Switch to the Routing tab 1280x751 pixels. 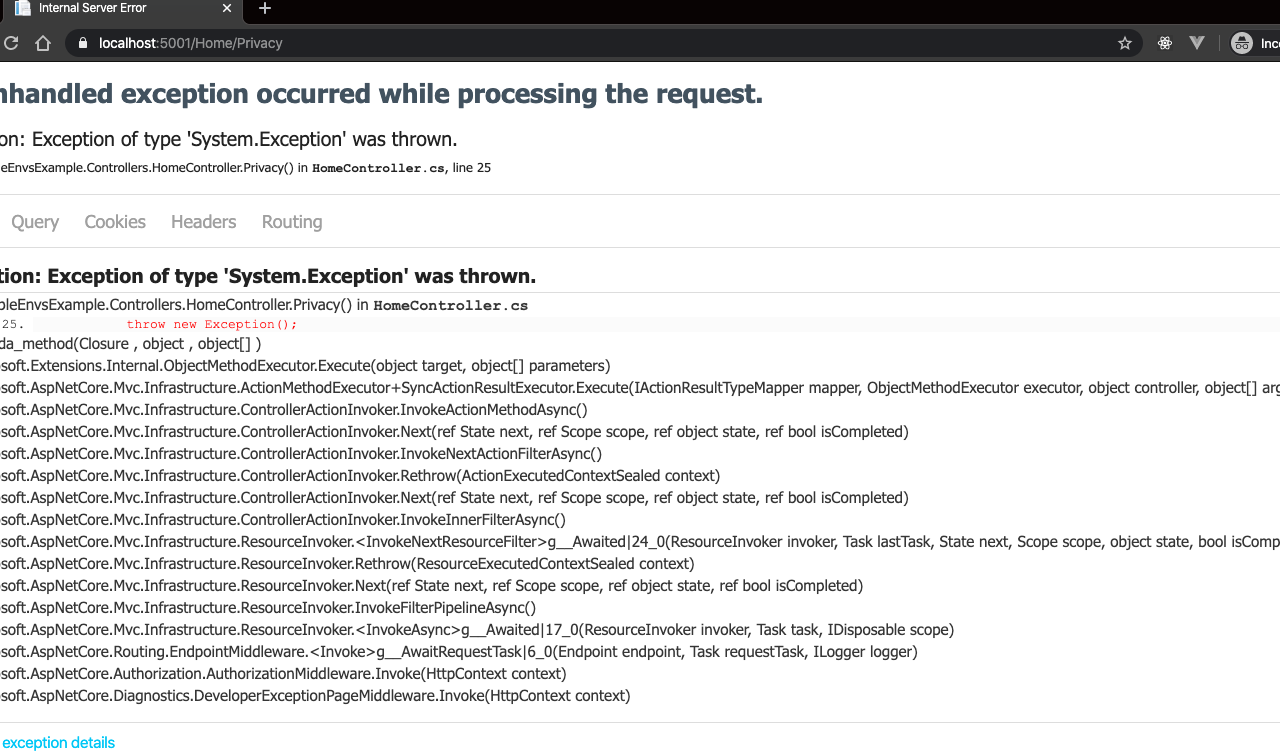coord(292,222)
